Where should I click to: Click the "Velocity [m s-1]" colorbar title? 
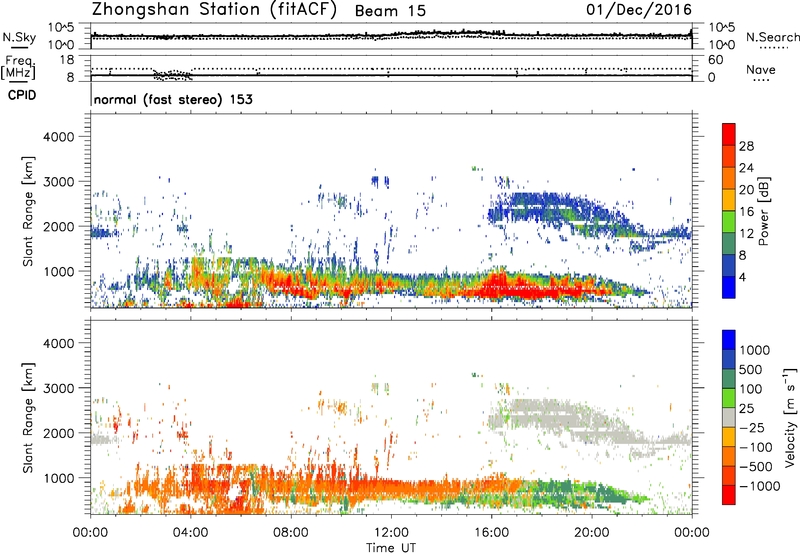tap(790, 418)
